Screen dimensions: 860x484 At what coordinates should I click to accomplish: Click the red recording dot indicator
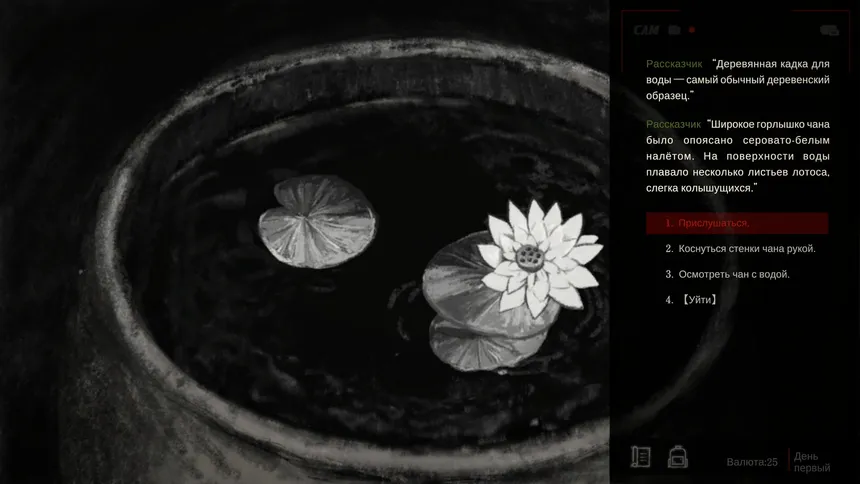point(692,30)
